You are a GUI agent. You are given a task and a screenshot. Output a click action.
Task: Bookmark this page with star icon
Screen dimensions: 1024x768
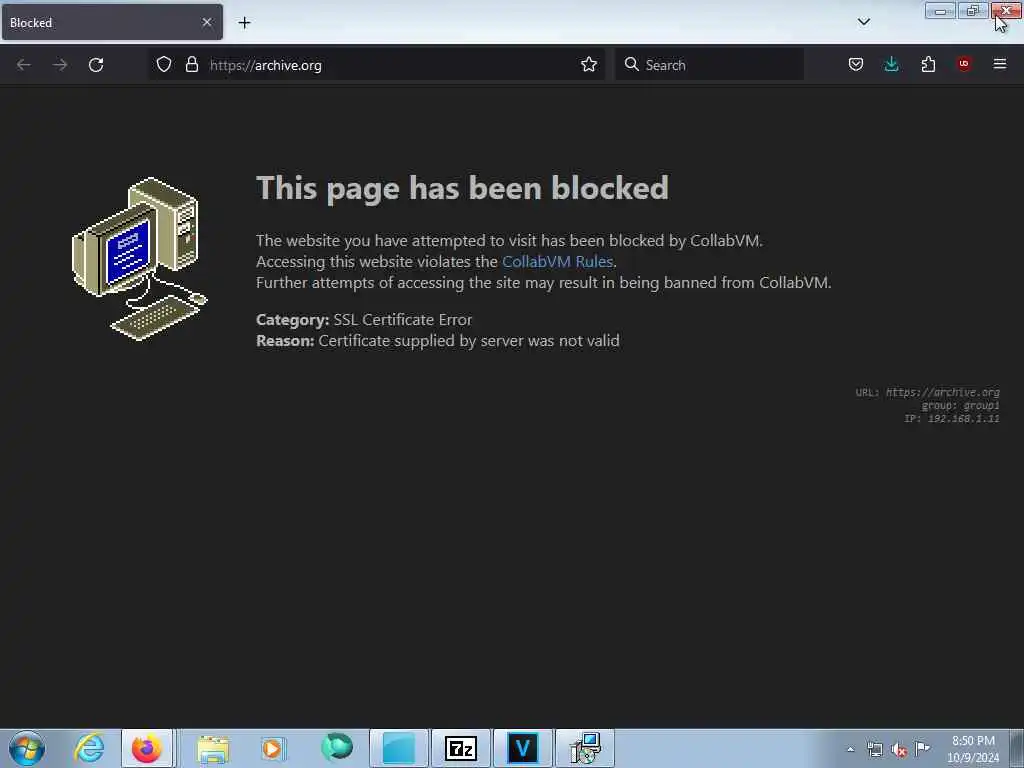pyautogui.click(x=589, y=65)
